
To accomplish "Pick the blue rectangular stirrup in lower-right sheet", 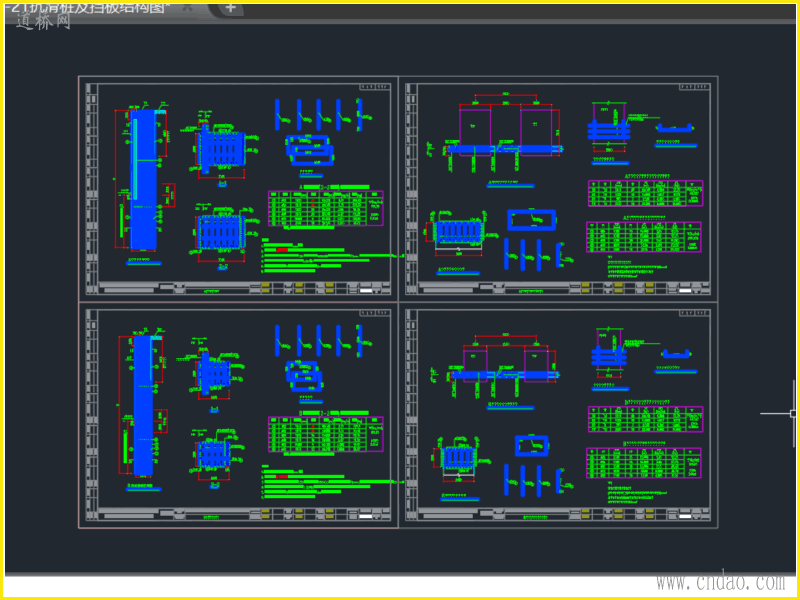I will click(x=532, y=445).
